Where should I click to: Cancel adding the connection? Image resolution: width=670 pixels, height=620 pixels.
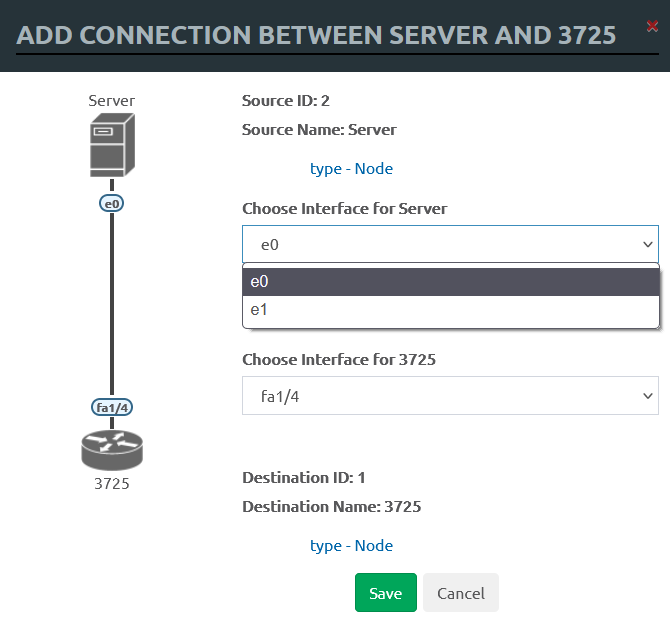[x=460, y=593]
